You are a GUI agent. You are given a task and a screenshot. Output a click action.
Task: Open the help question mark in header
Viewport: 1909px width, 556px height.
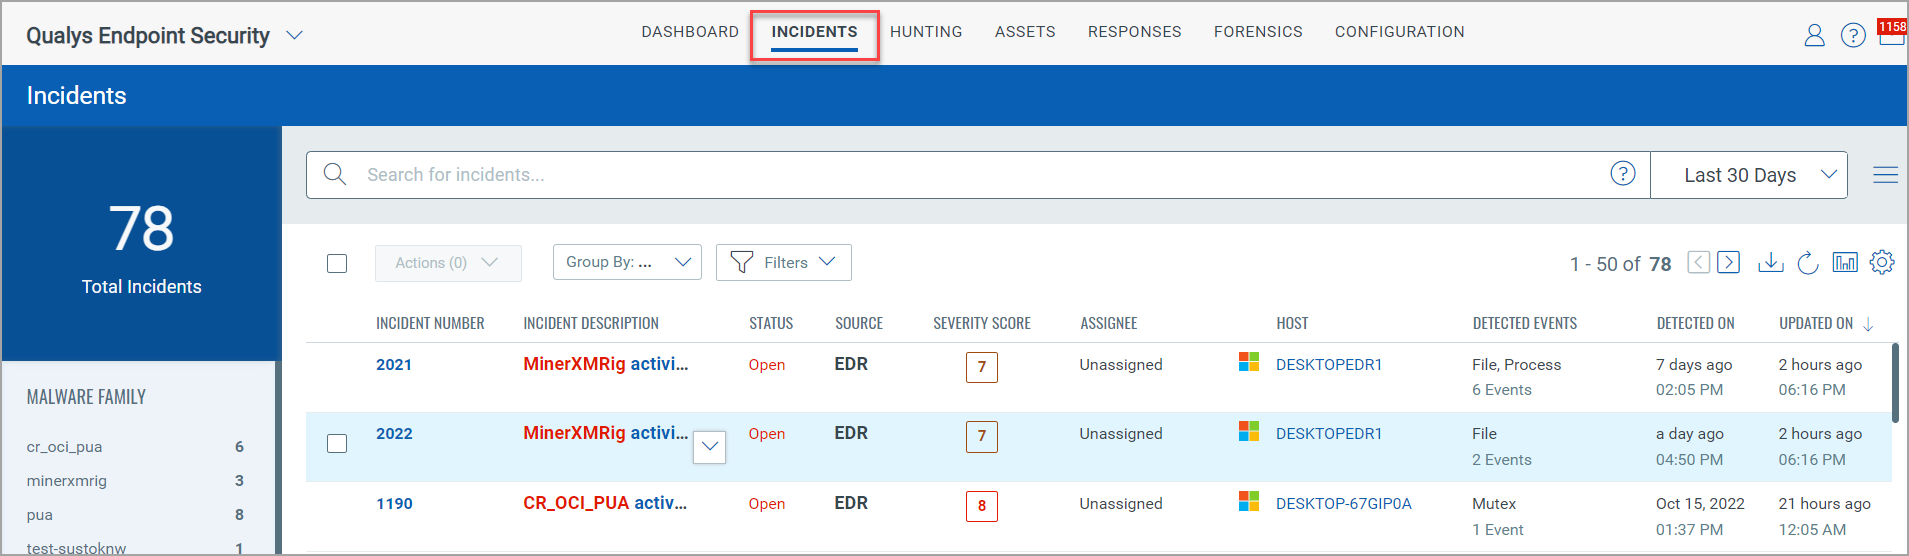pyautogui.click(x=1853, y=36)
